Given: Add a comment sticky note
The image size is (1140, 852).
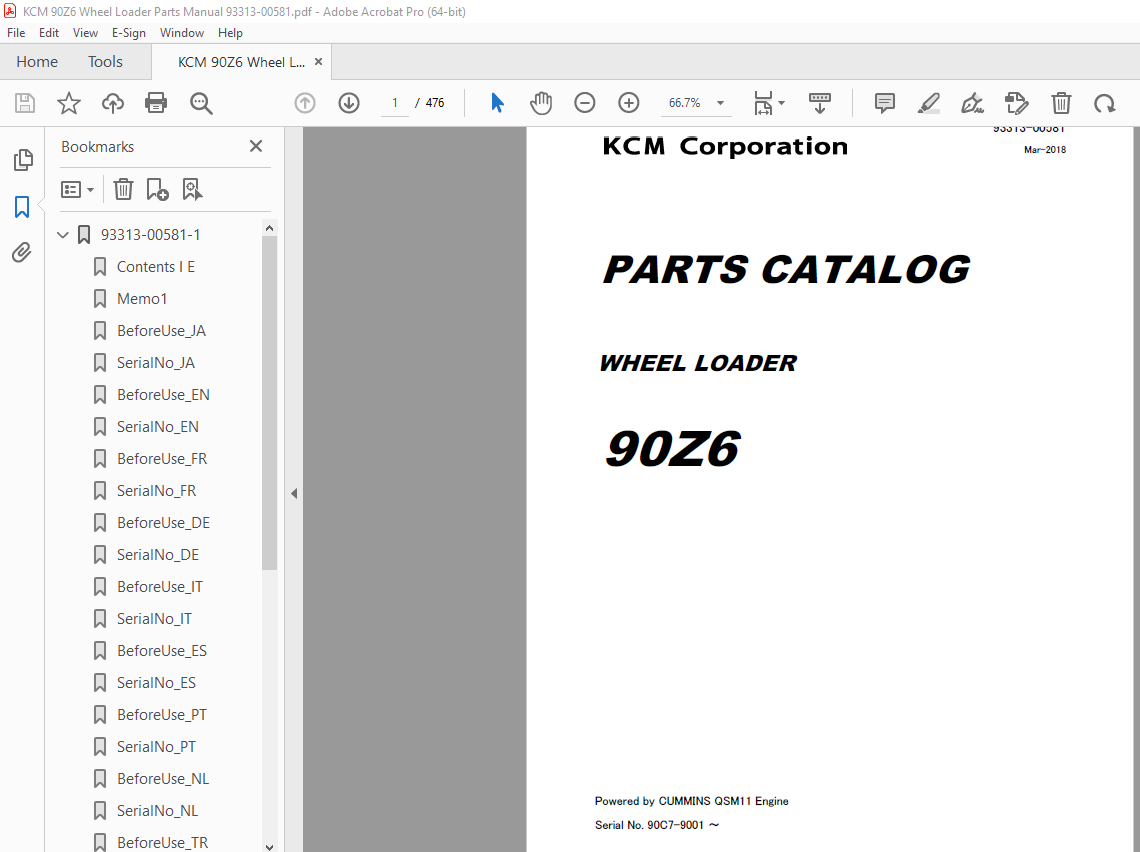Looking at the screenshot, I should pyautogui.click(x=885, y=103).
